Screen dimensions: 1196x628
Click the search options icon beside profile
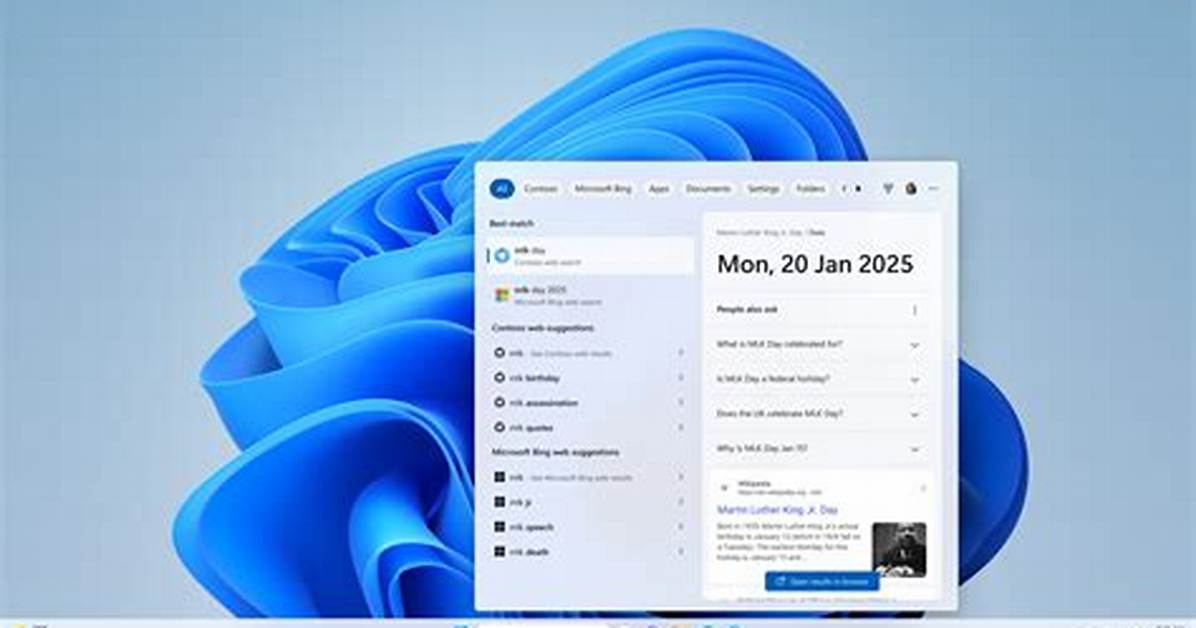(888, 188)
